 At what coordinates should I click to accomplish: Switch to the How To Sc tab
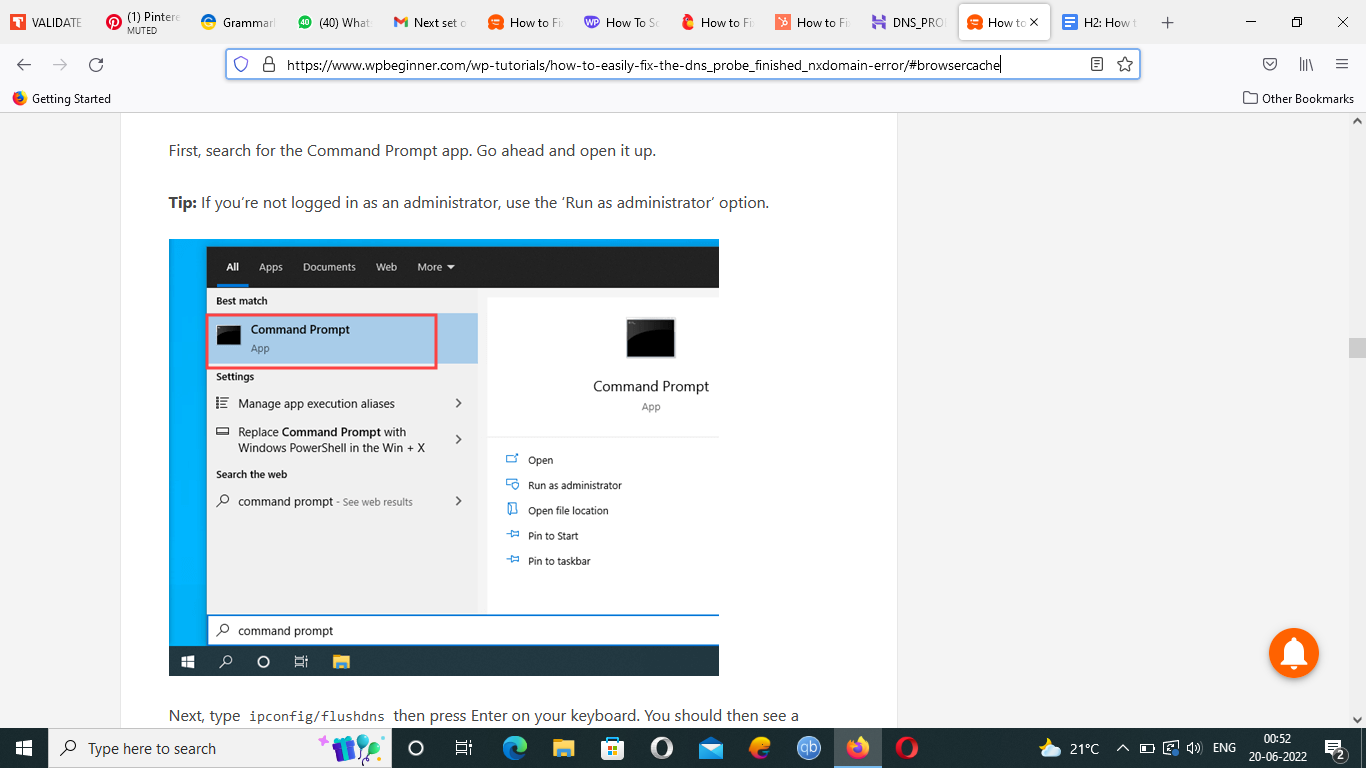(621, 22)
